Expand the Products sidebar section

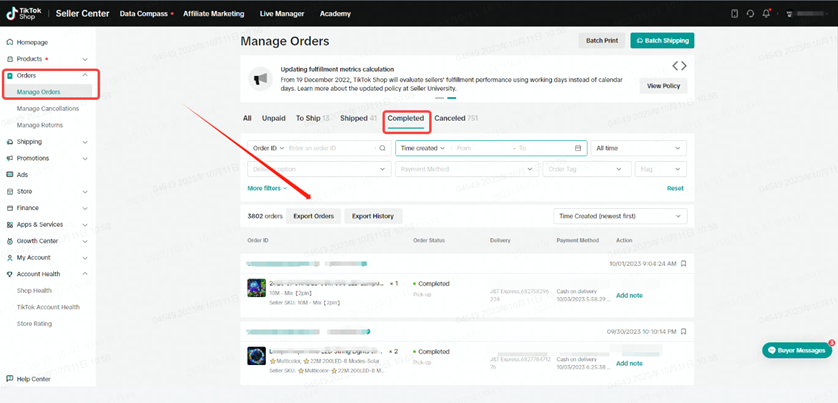pyautogui.click(x=85, y=59)
